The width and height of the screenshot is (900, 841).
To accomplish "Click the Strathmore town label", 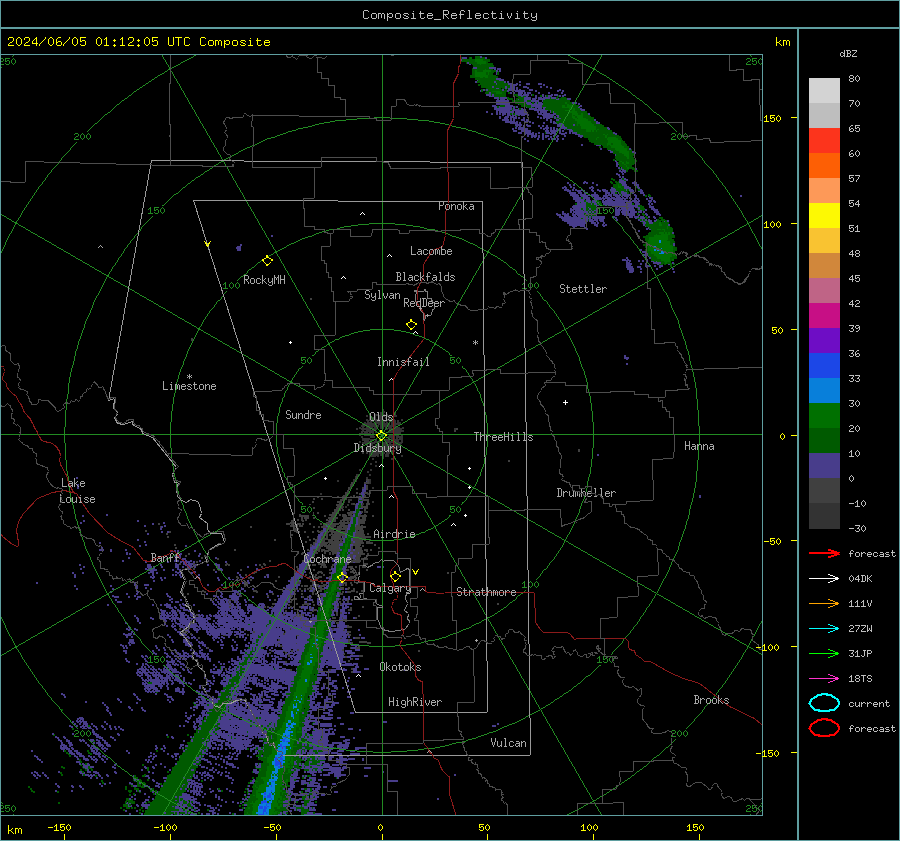I will pyautogui.click(x=486, y=592).
